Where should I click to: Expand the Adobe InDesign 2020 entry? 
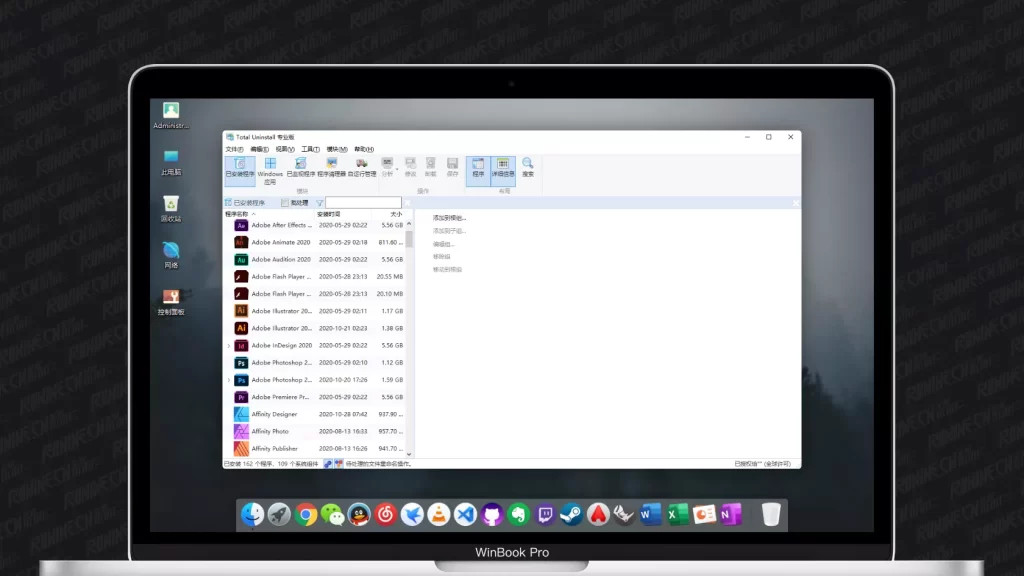pos(229,345)
